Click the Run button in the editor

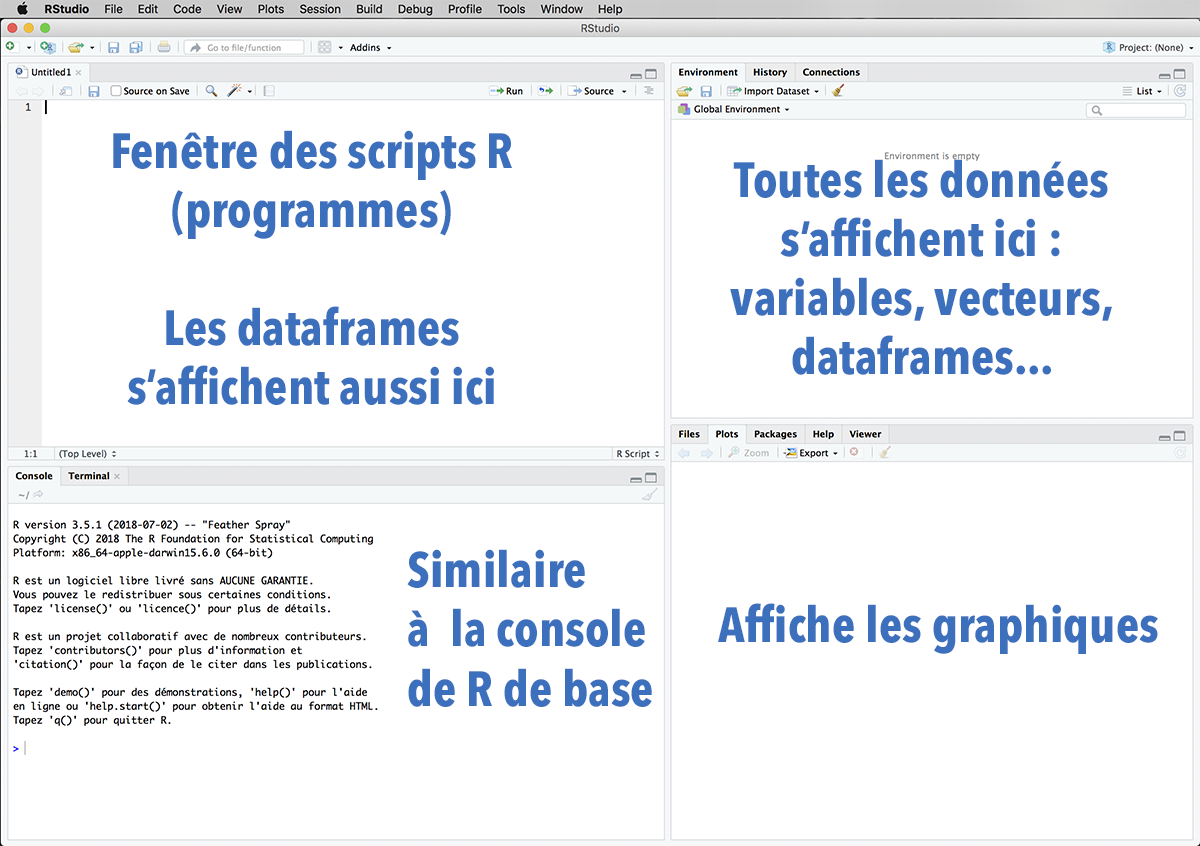507,91
